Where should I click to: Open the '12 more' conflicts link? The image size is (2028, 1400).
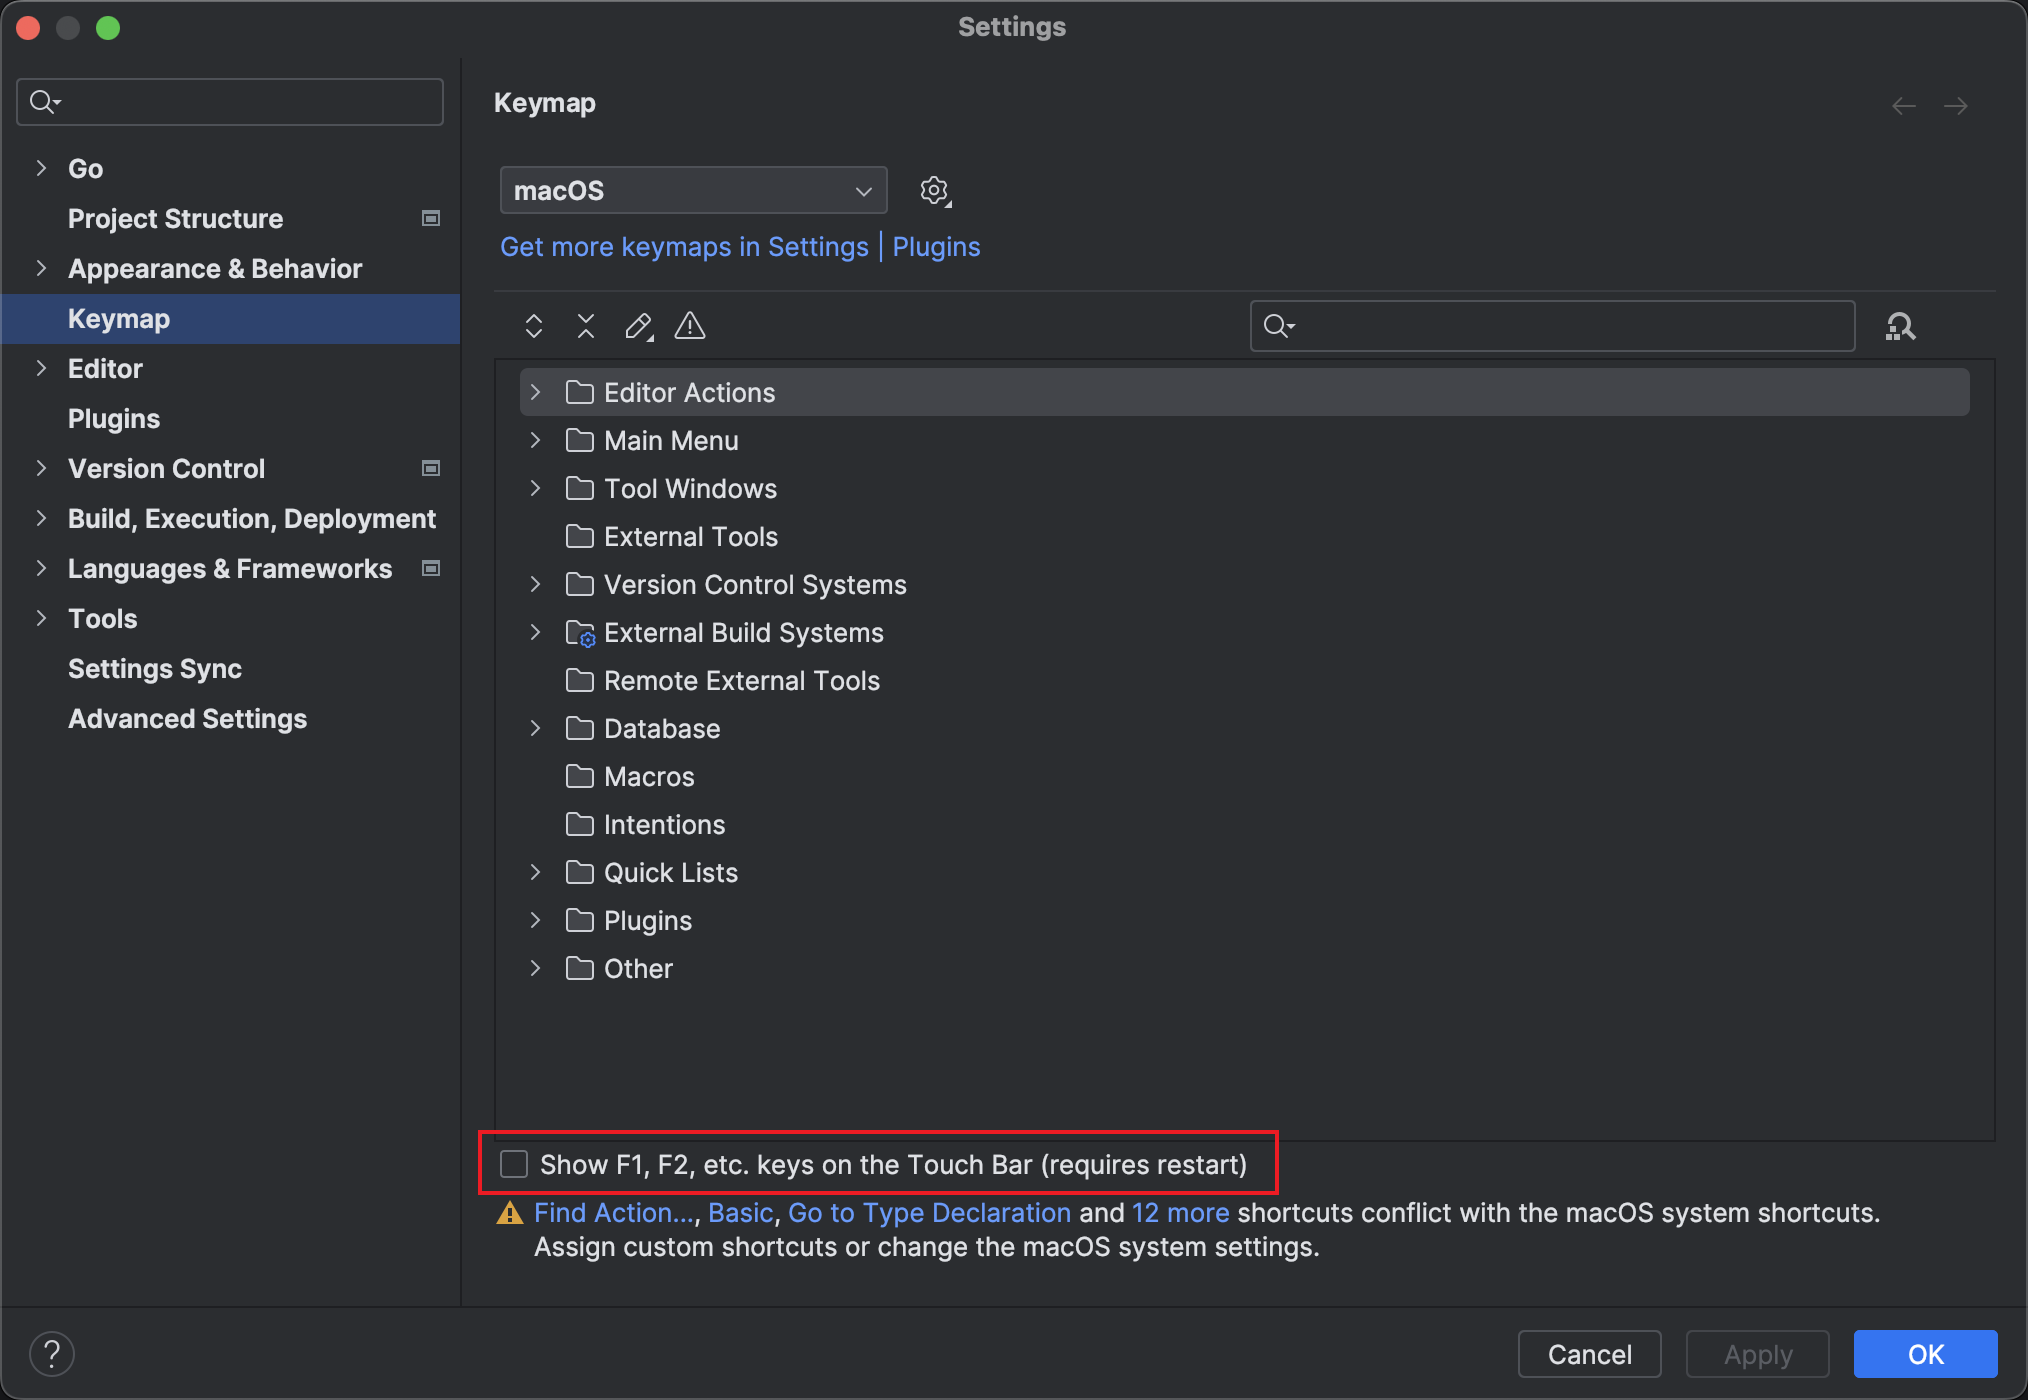click(1180, 1213)
